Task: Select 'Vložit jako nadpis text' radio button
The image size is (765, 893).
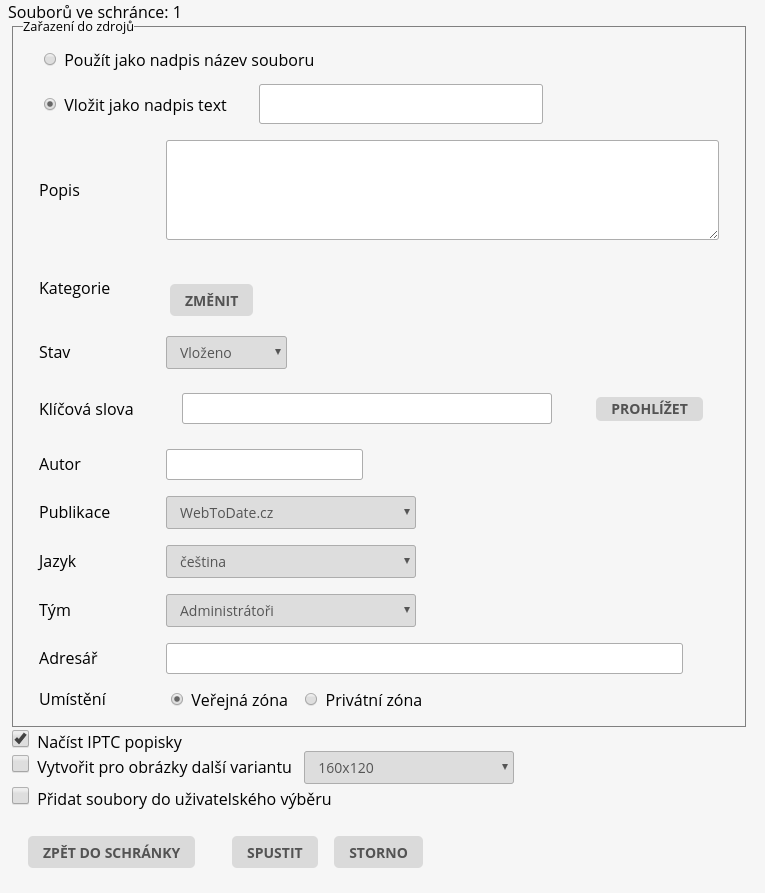Action: tap(50, 105)
